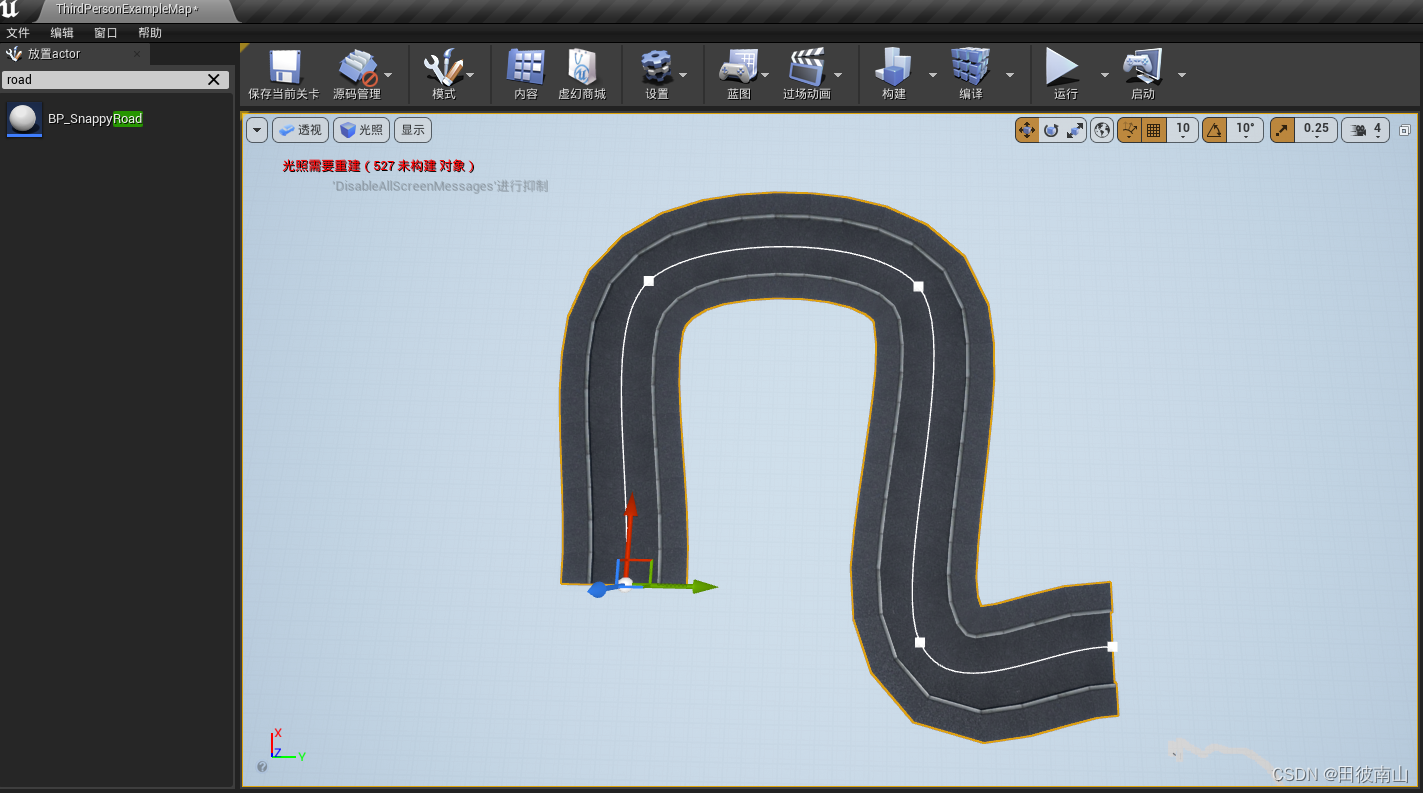Click the Save Current Level floppy icon
This screenshot has width=1423, height=793.
[x=284, y=67]
